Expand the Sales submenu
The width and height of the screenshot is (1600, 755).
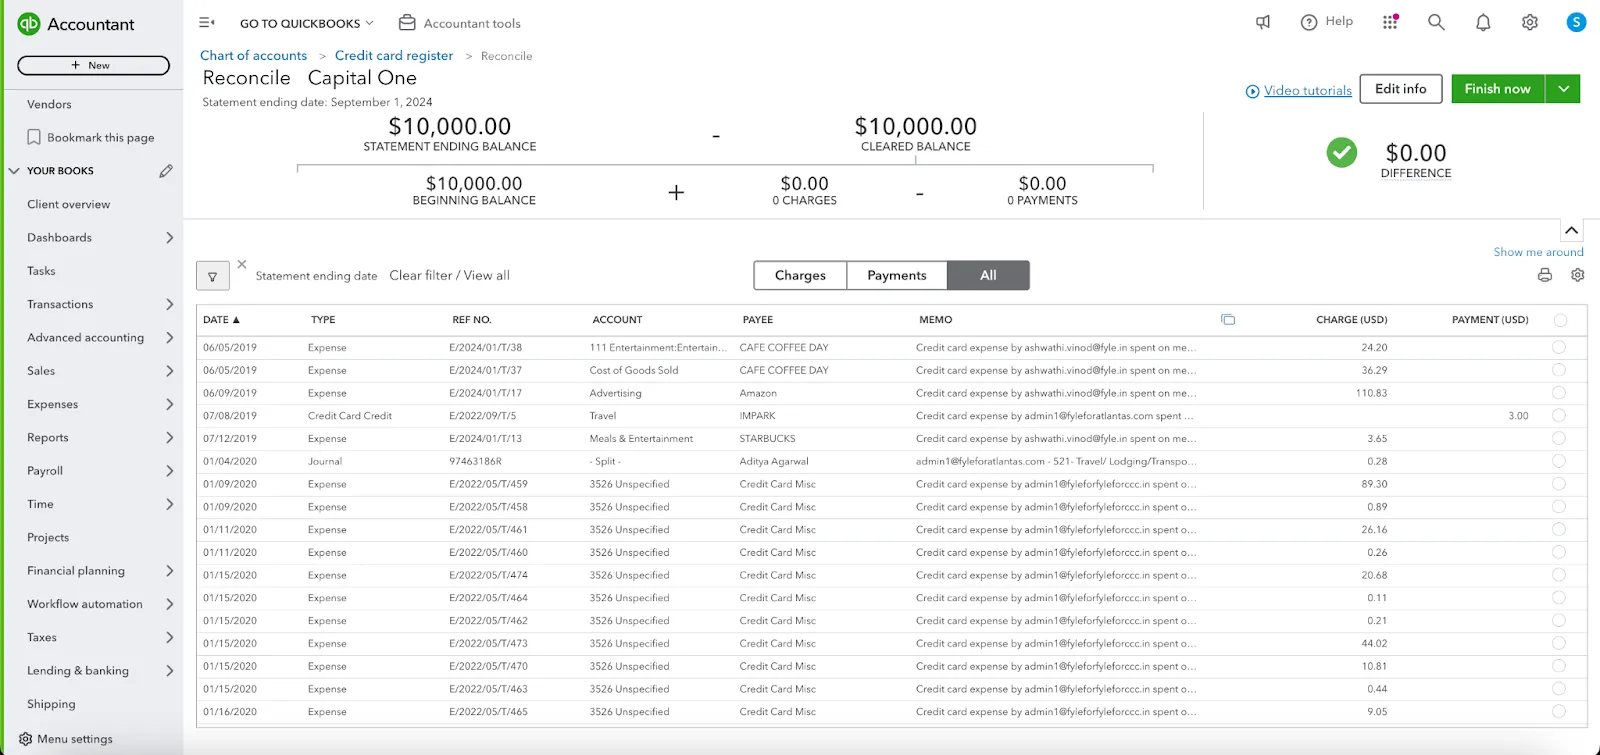pyautogui.click(x=169, y=371)
